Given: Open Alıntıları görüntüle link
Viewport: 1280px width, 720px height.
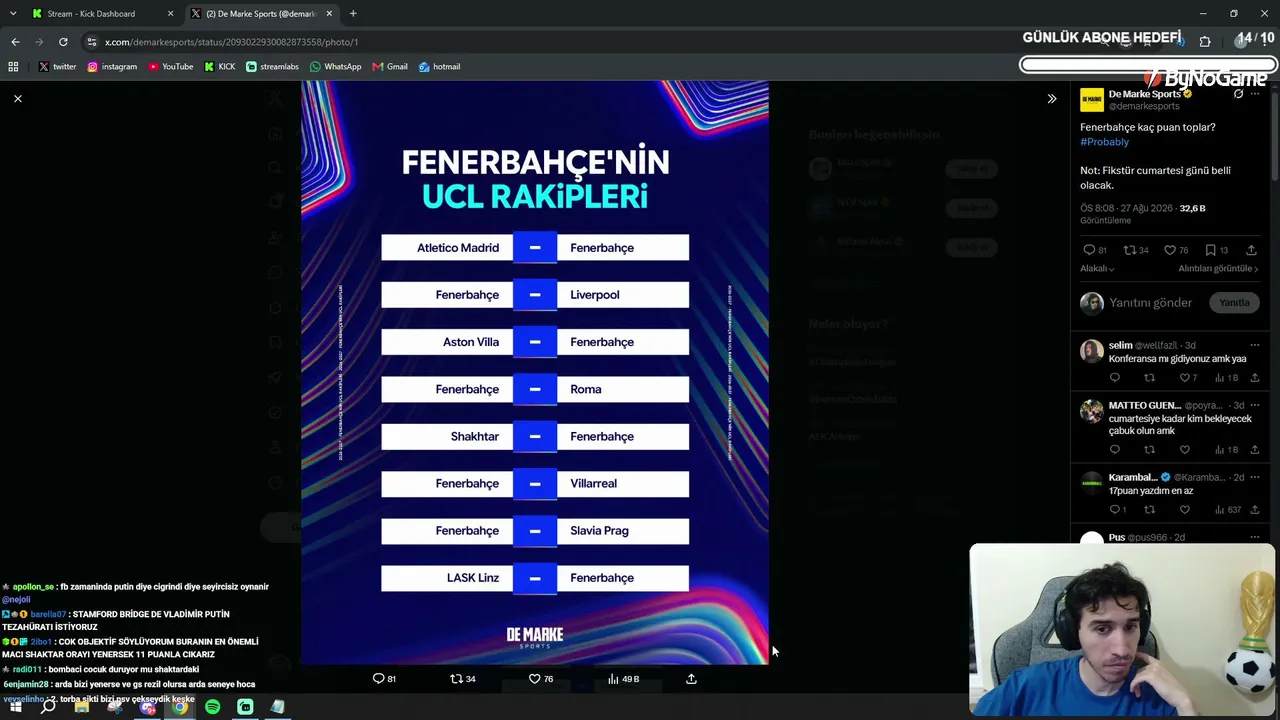Looking at the screenshot, I should (x=1218, y=269).
